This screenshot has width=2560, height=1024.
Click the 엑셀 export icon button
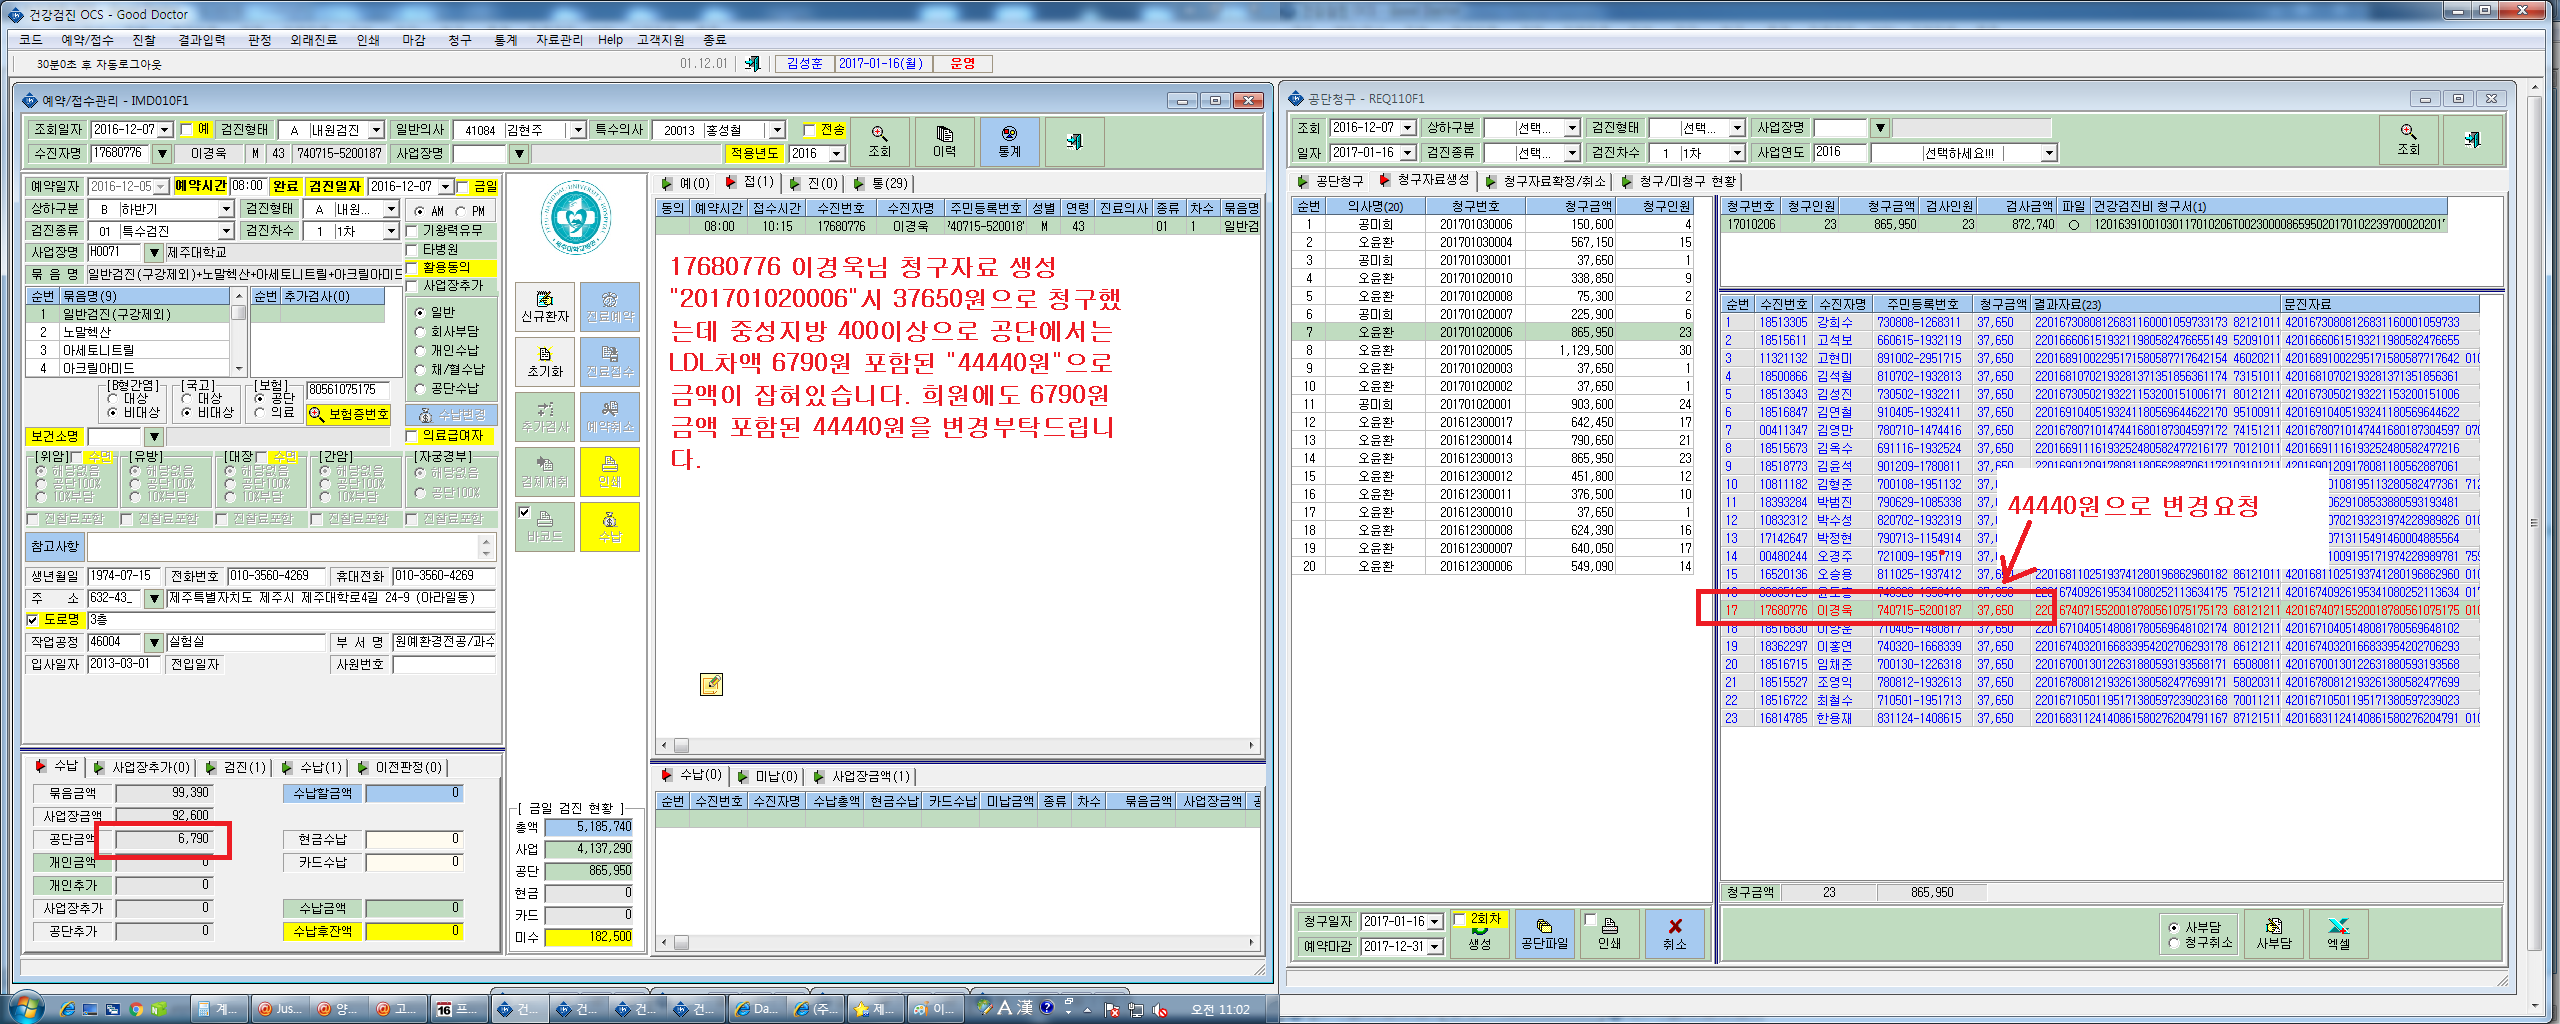click(x=2338, y=934)
